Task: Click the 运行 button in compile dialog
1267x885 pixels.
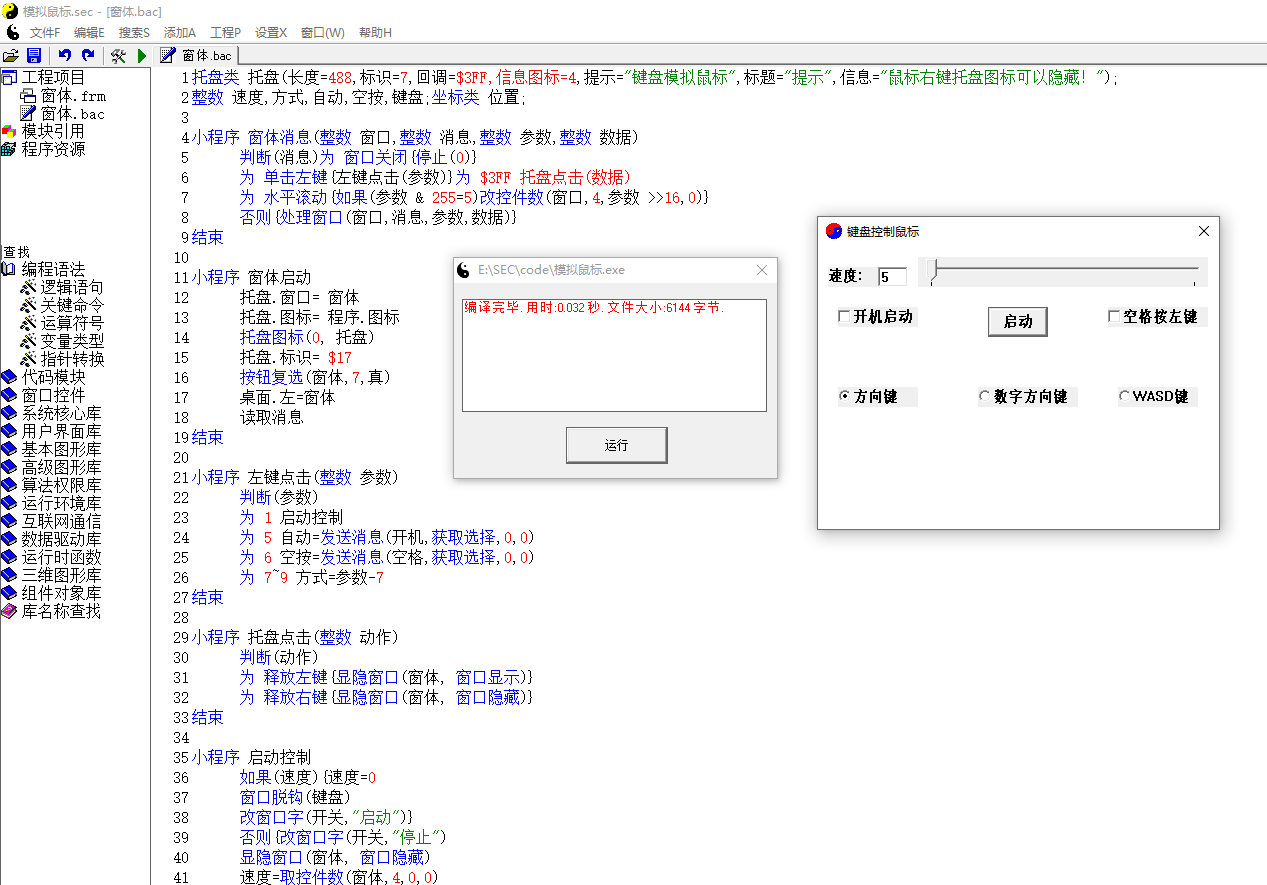Action: [x=616, y=445]
